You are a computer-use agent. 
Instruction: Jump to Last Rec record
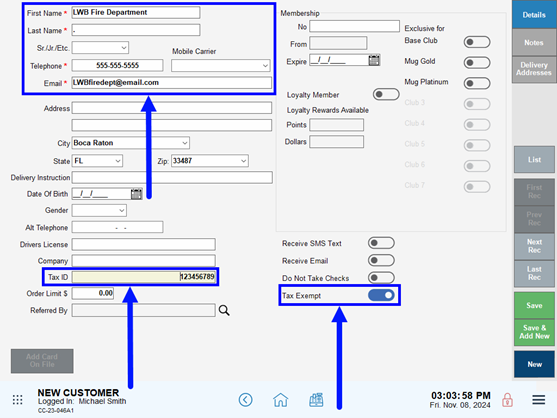click(534, 273)
